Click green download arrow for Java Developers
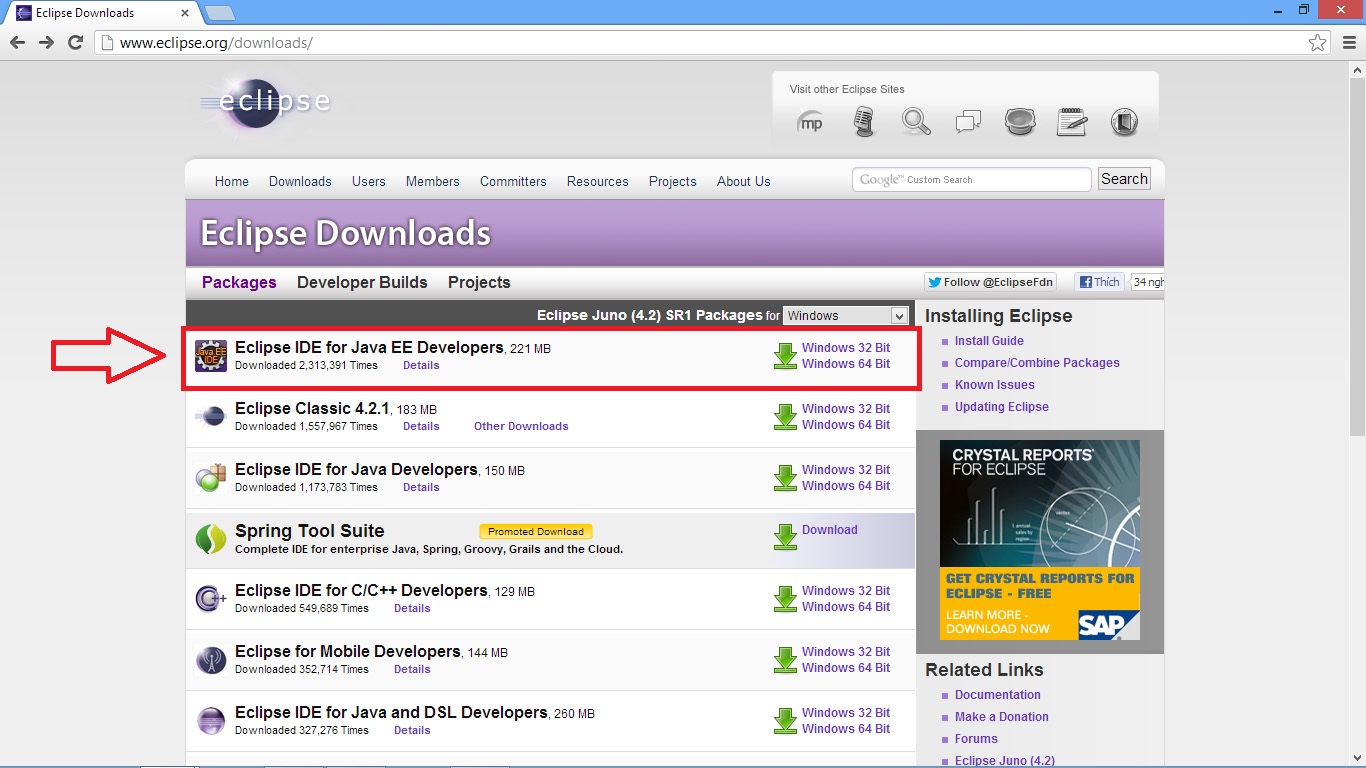Screen dimensions: 1366x768 tap(785, 478)
